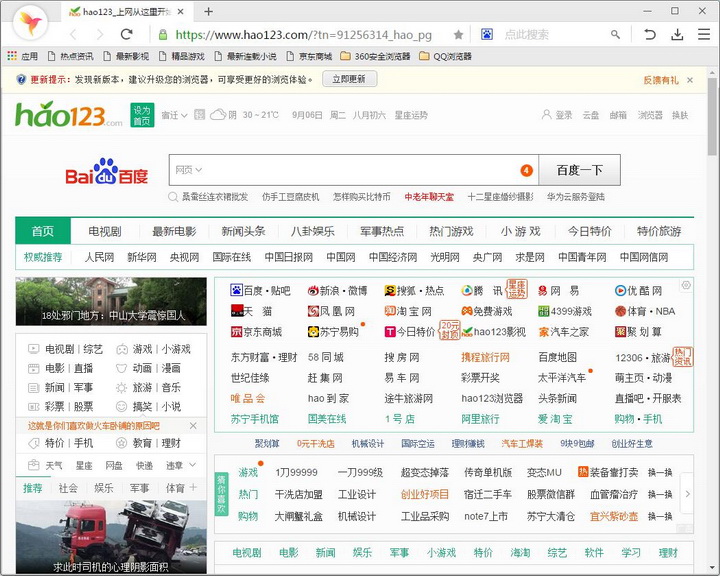The image size is (720, 576).
Task: Click the 立即更新 button
Action: coord(349,79)
